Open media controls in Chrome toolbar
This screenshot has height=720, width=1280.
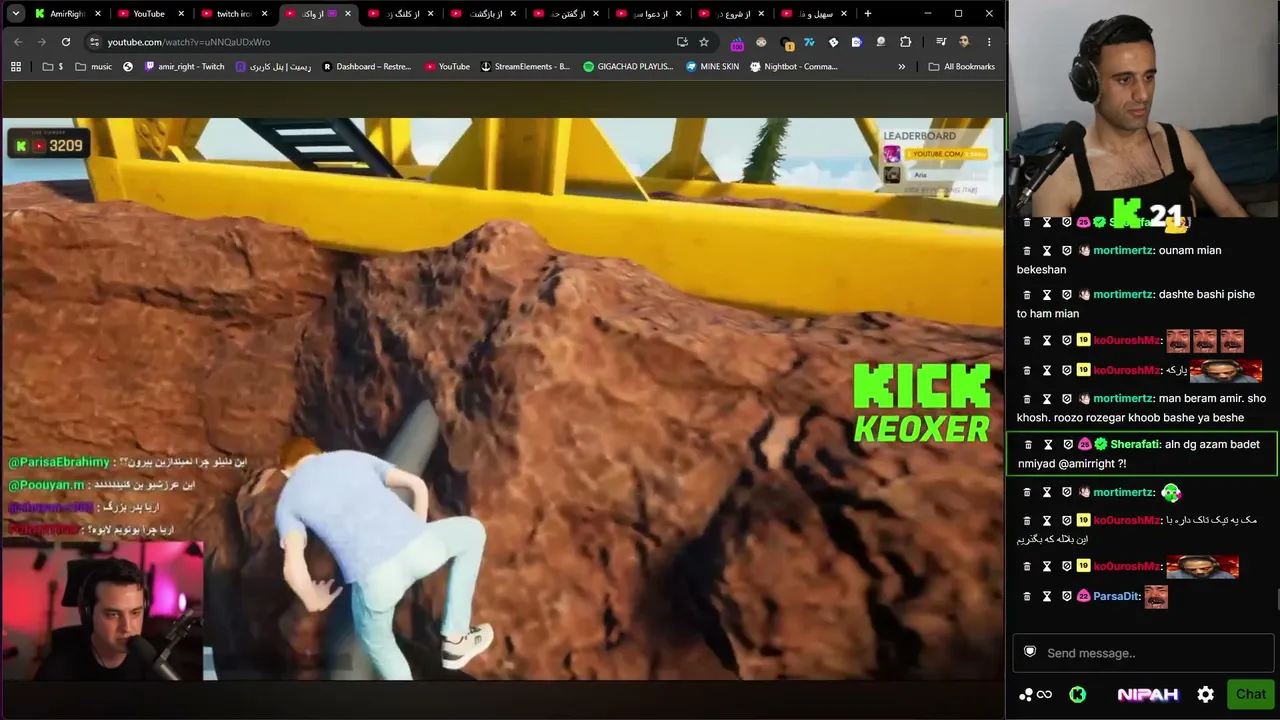941,42
